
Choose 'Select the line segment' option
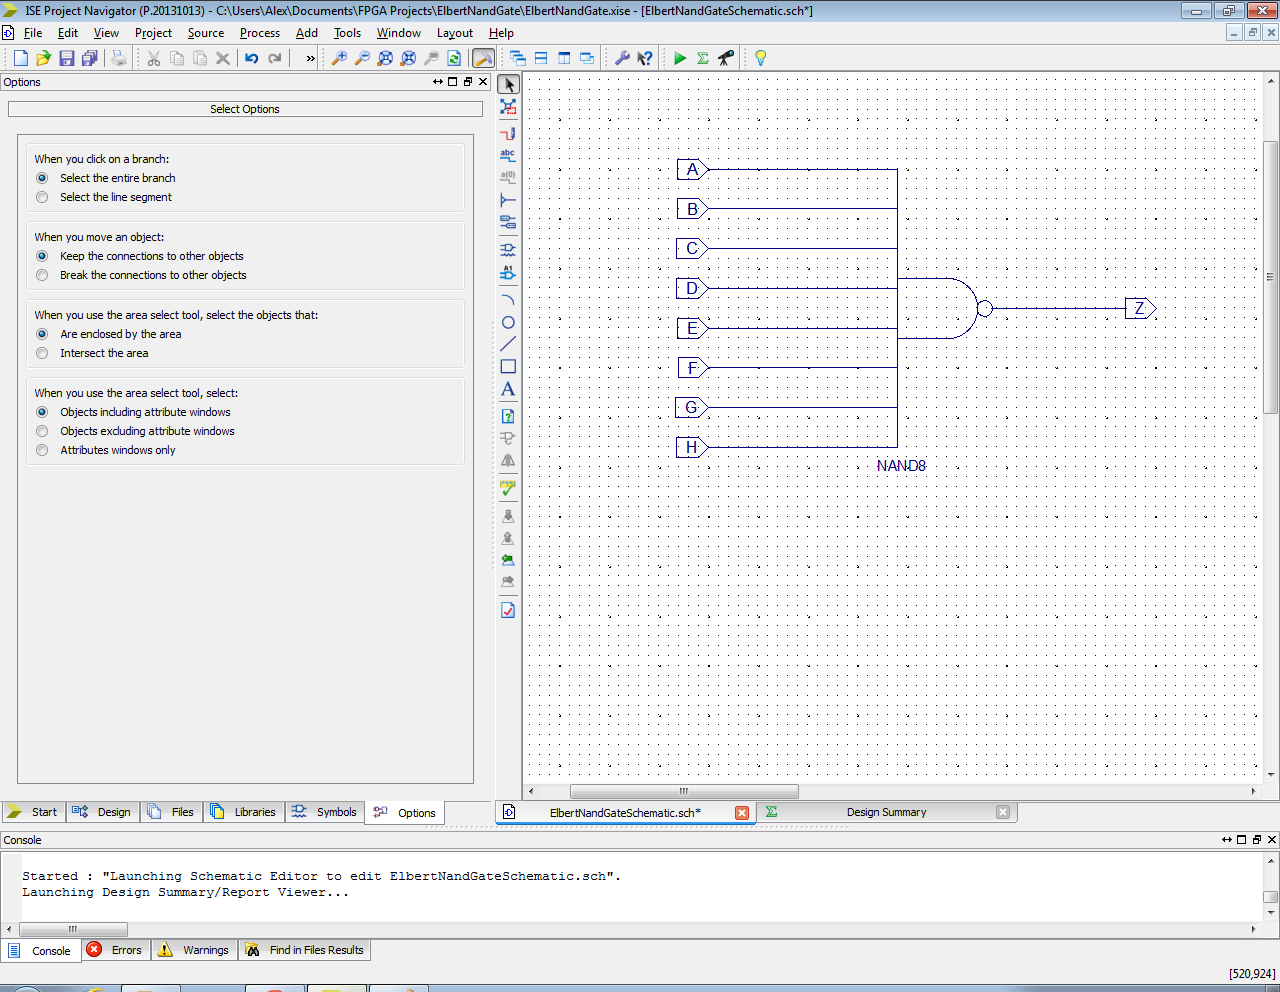(42, 197)
